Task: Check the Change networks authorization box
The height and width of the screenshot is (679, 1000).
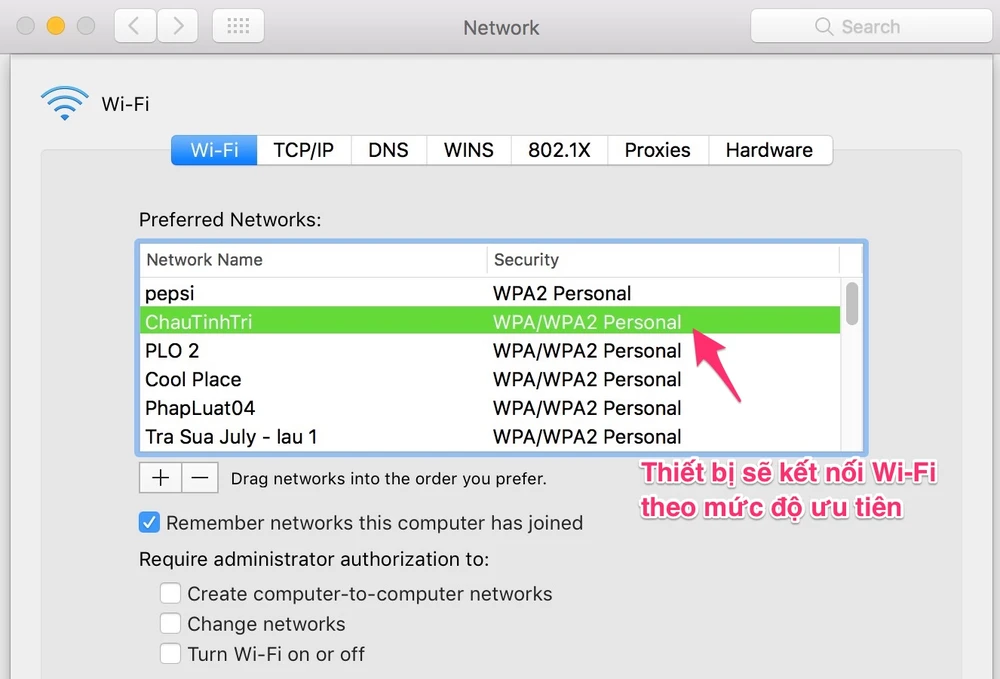Action: 170,623
